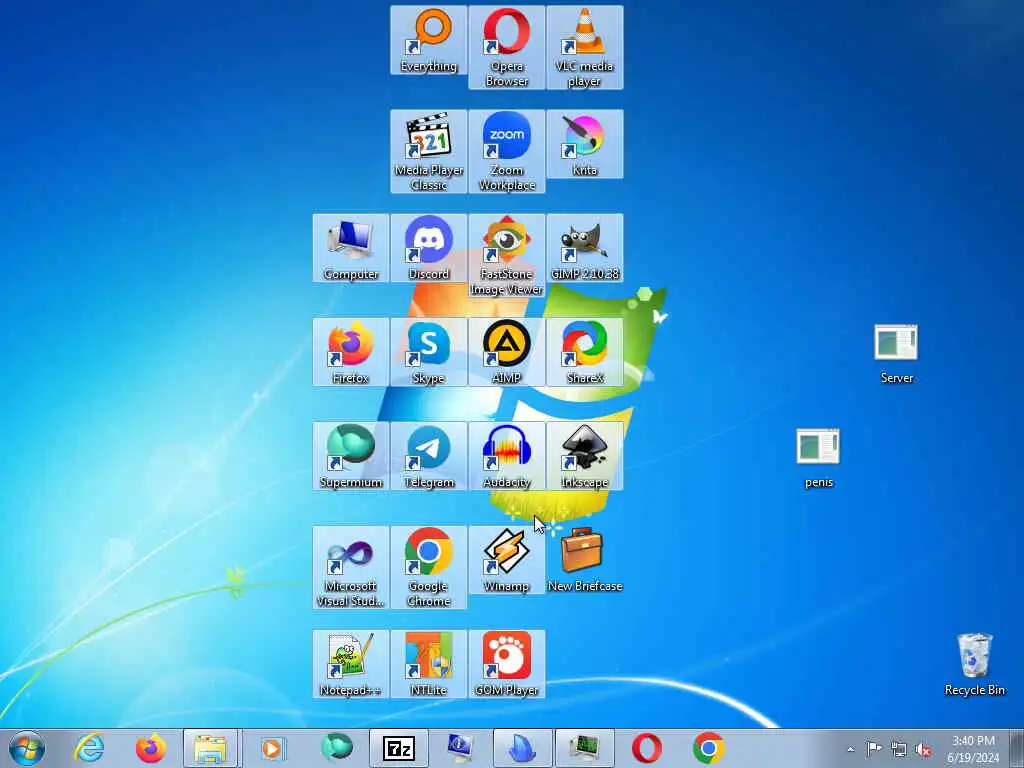This screenshot has height=768, width=1024.
Task: Select the FastStone Image Viewer shortcut
Action: pyautogui.click(x=507, y=255)
